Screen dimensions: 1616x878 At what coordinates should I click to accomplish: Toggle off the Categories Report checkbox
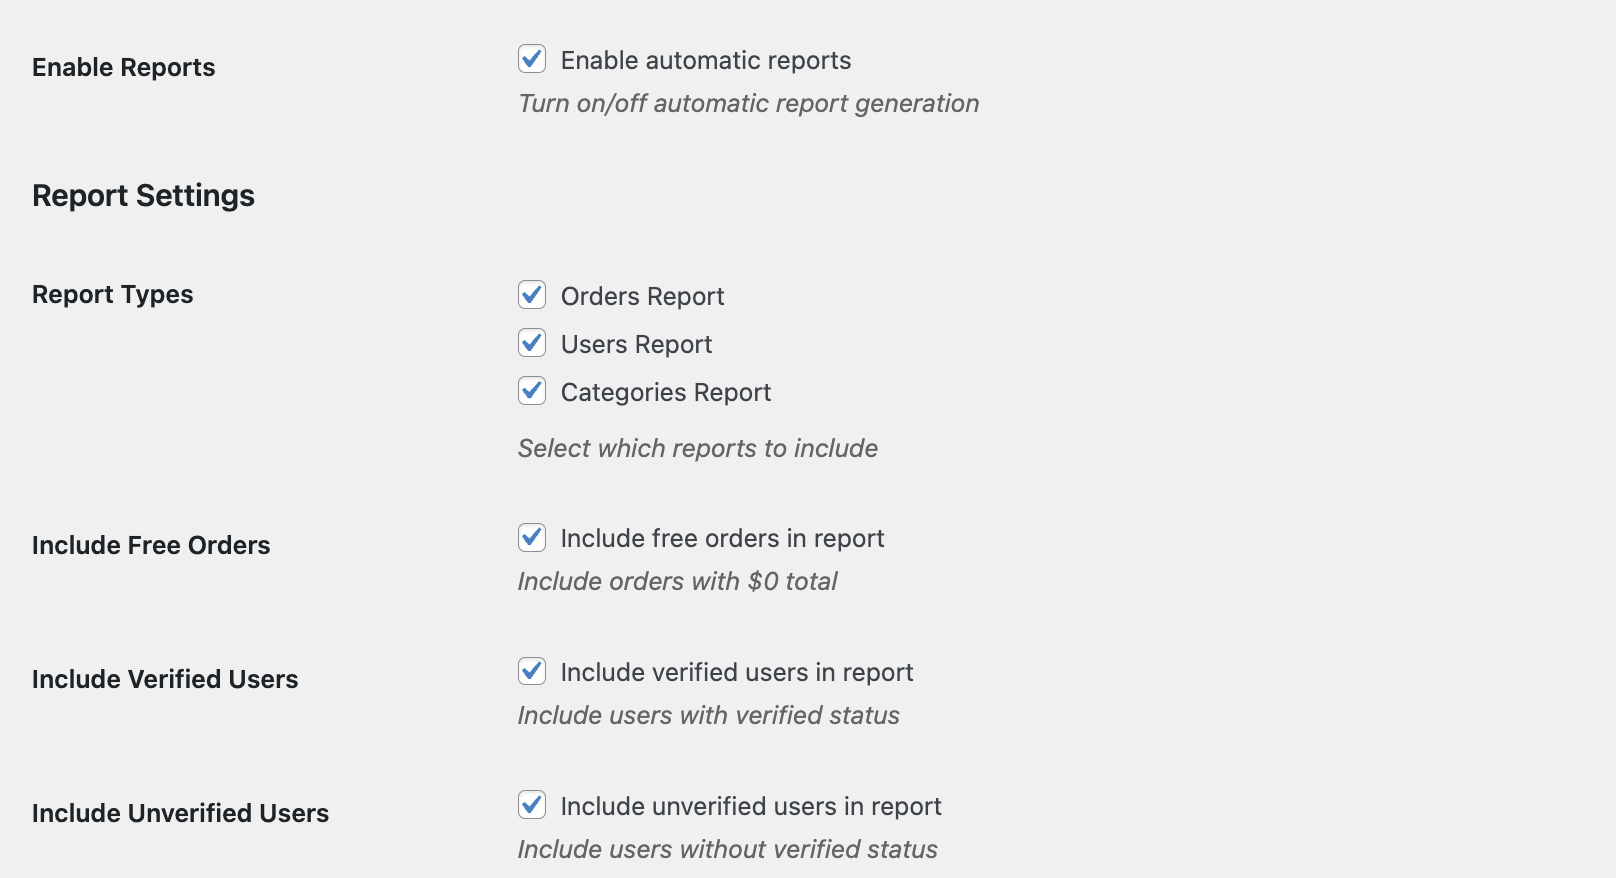point(532,391)
